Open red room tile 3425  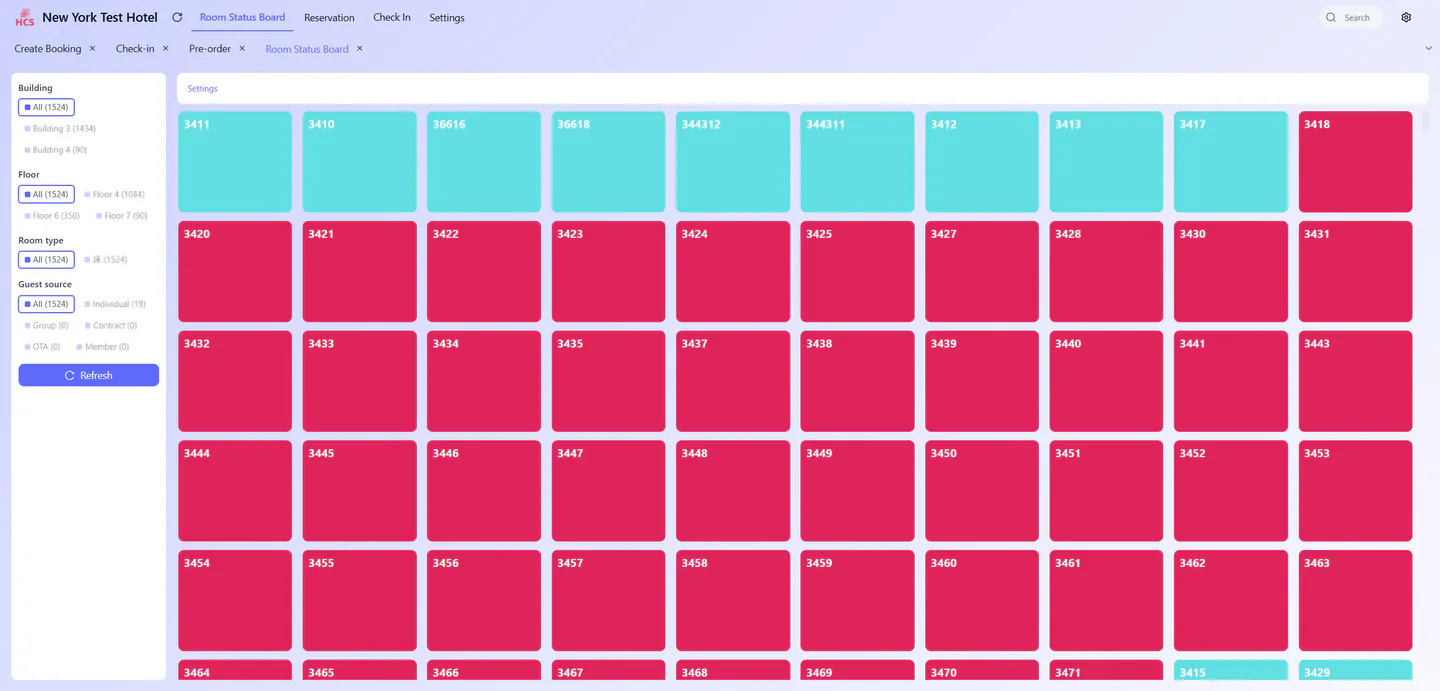858,271
